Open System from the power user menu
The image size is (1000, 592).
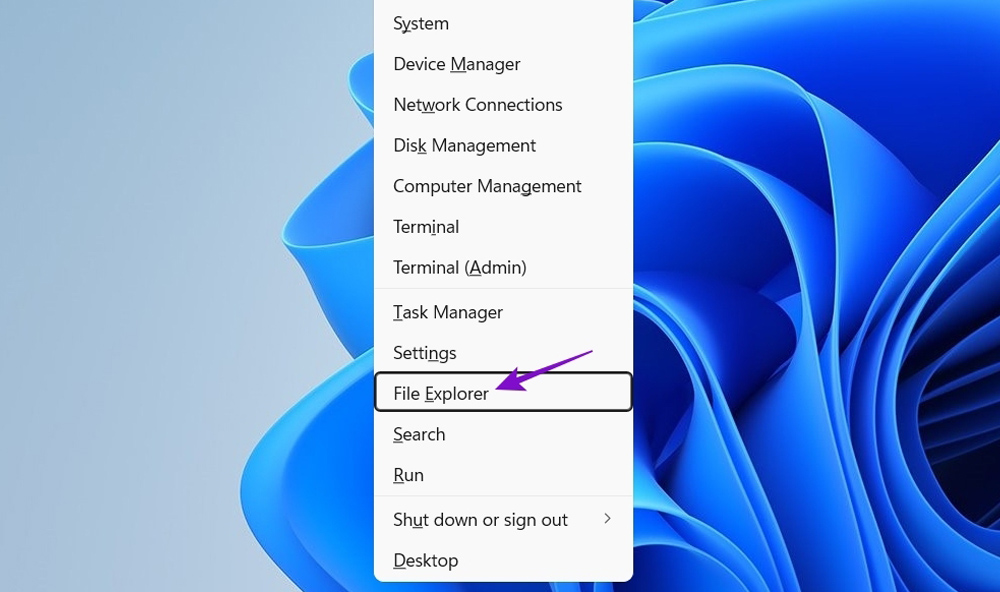tap(421, 23)
